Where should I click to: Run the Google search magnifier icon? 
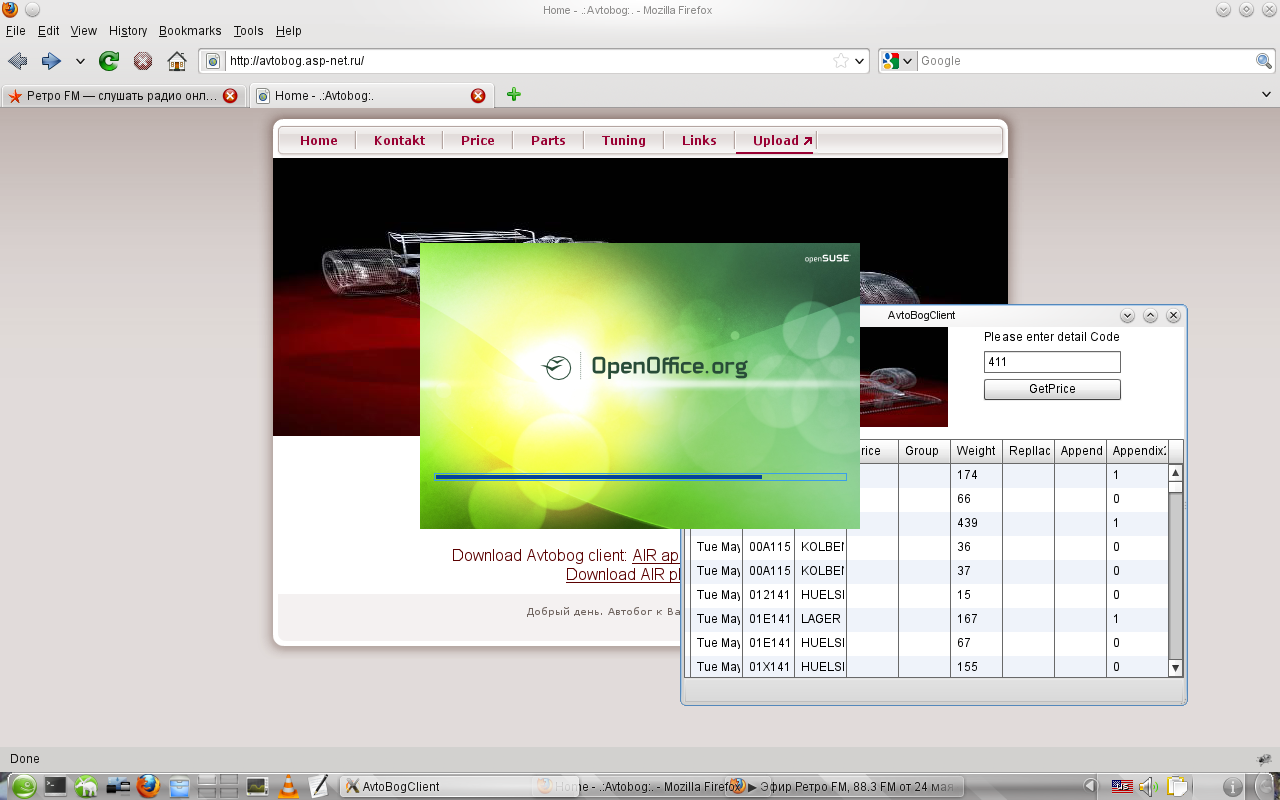point(1264,61)
